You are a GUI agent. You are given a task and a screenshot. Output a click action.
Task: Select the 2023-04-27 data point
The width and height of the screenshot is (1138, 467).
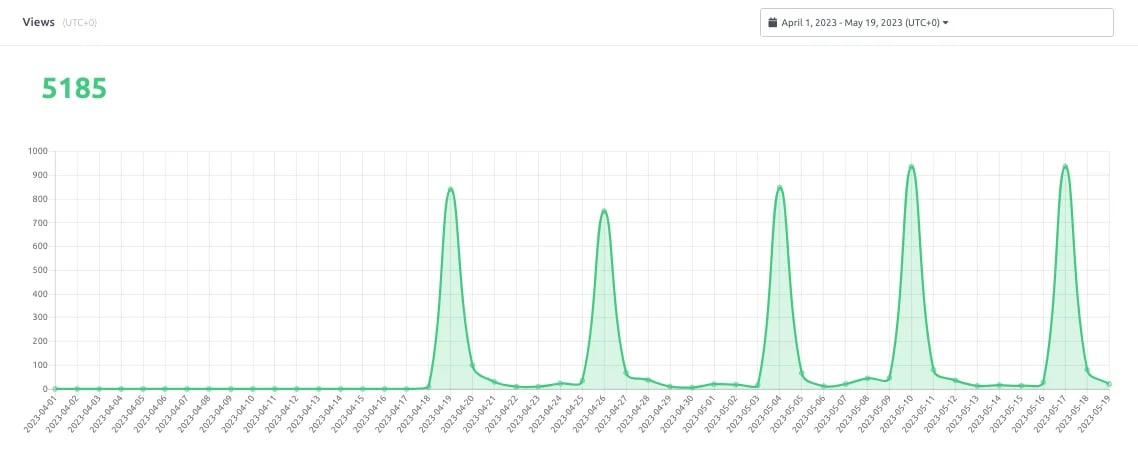(626, 373)
